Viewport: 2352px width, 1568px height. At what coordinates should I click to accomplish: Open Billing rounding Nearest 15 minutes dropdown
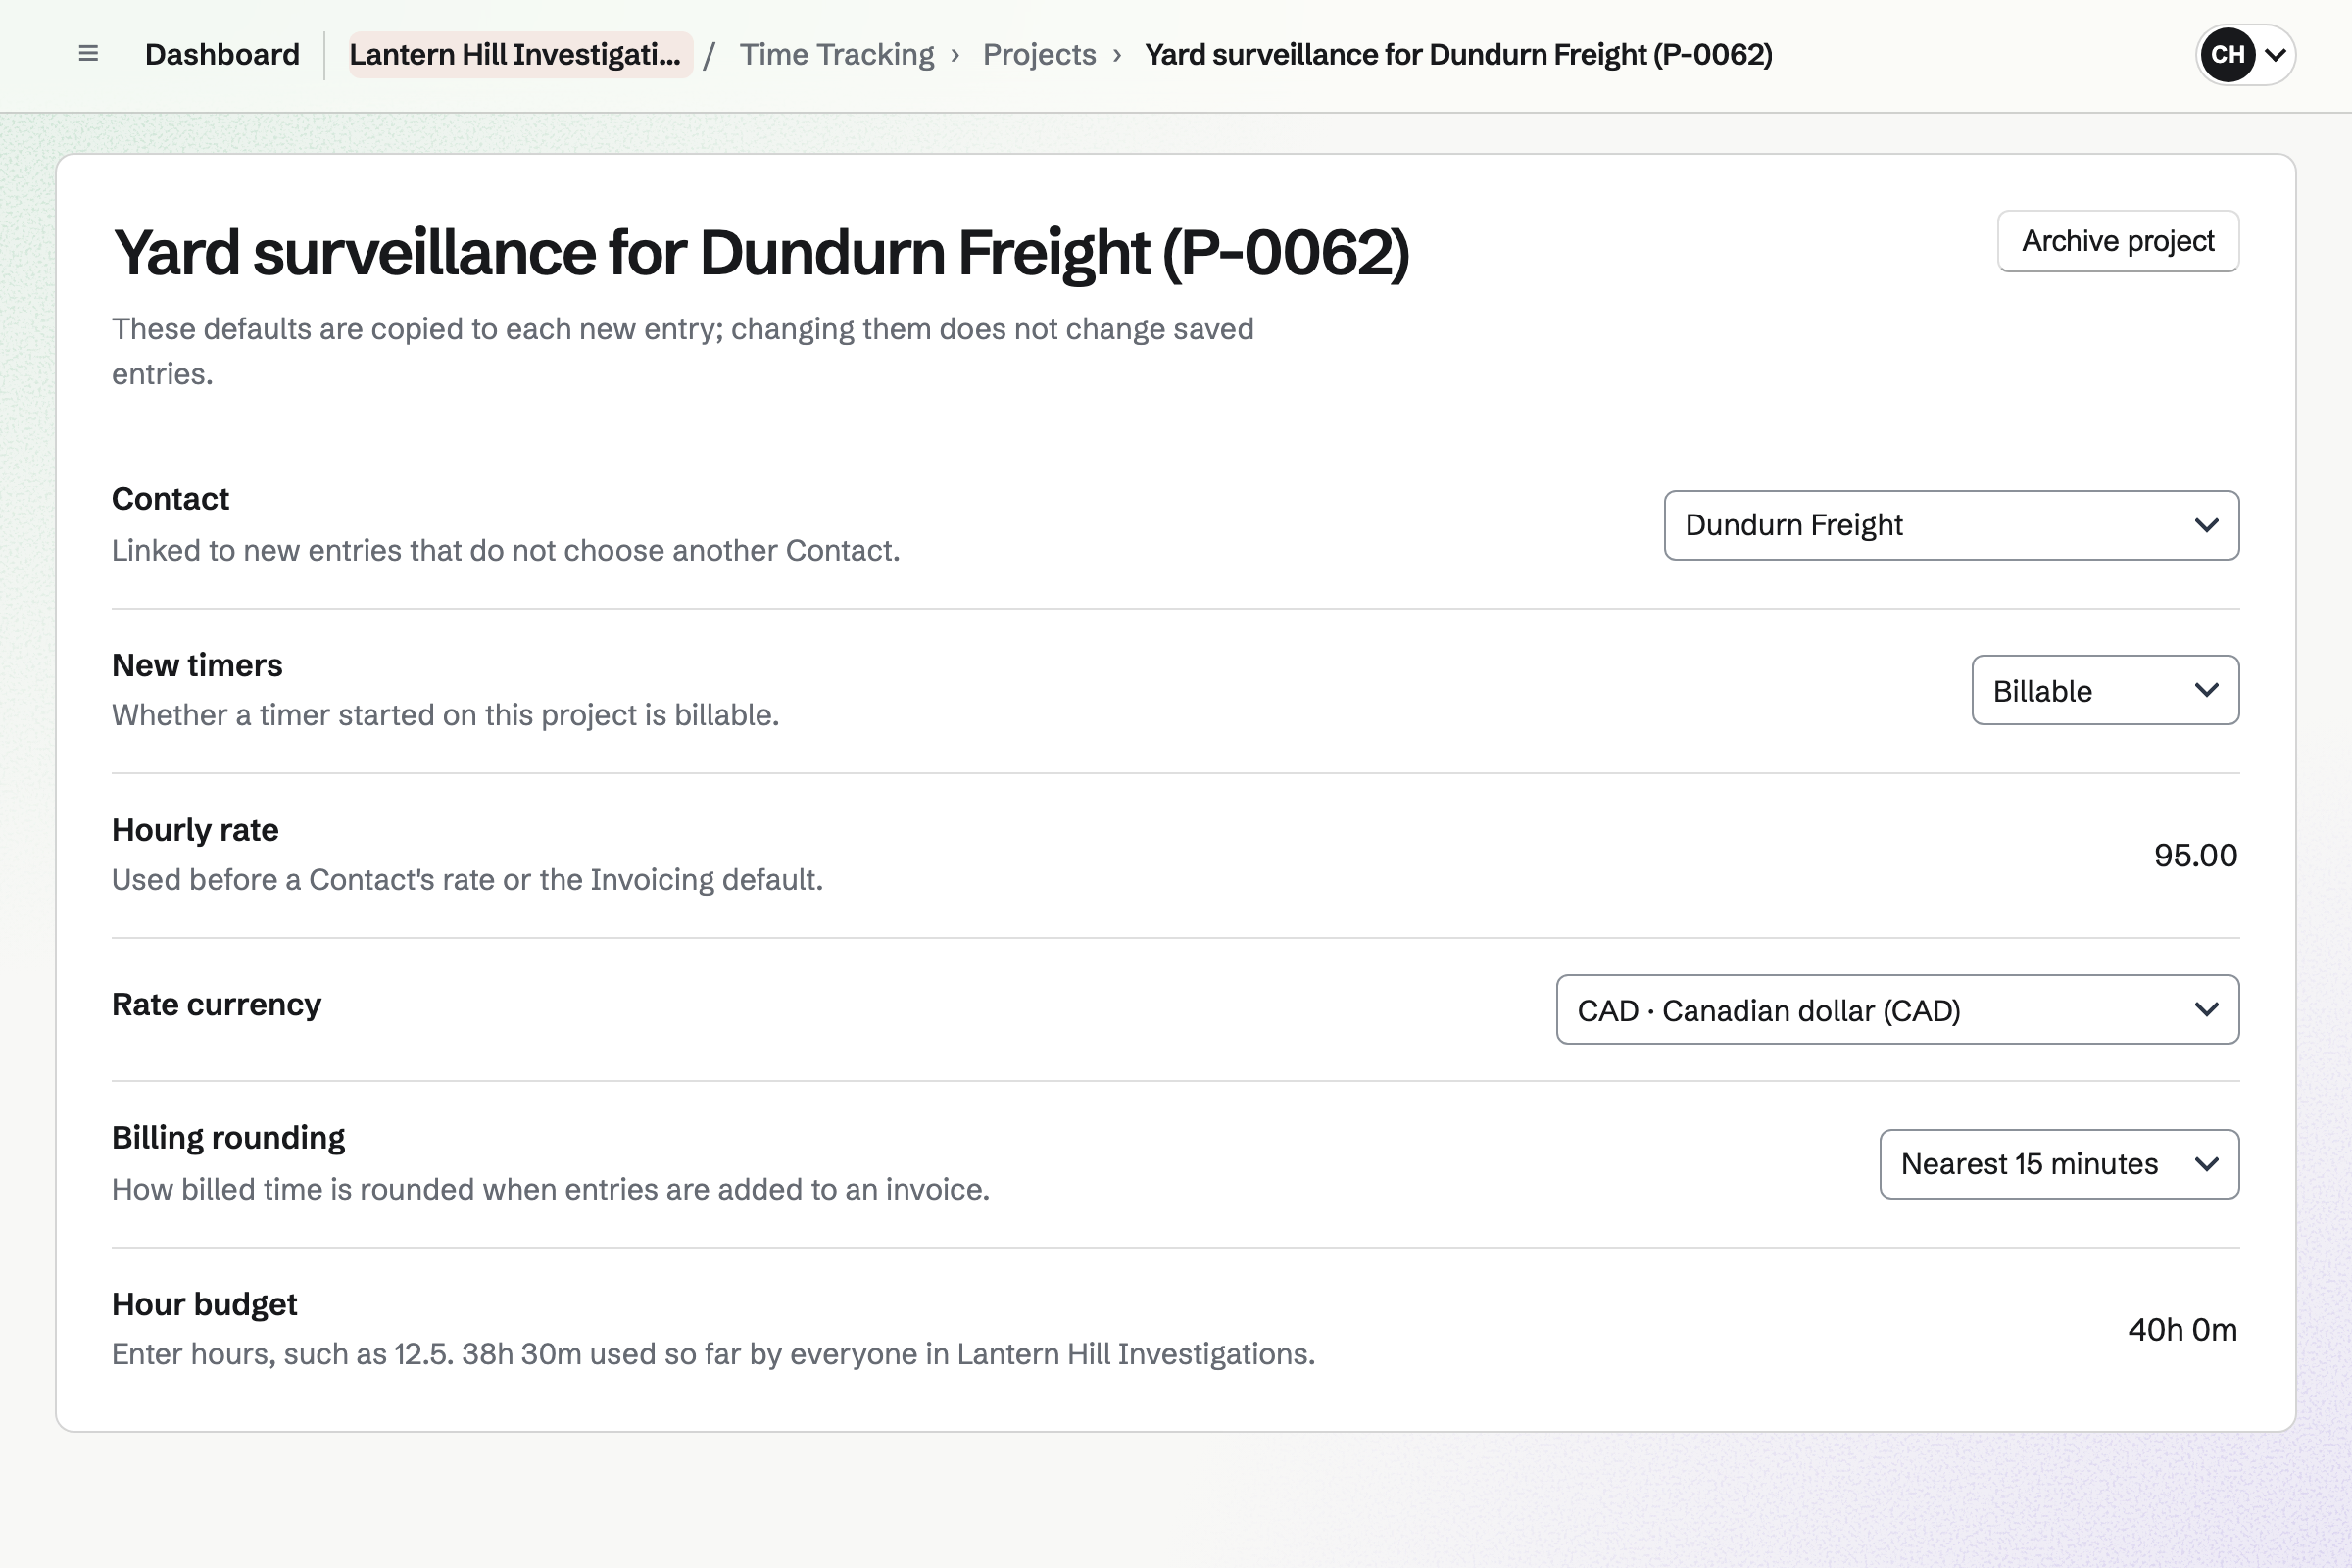(x=2059, y=1164)
